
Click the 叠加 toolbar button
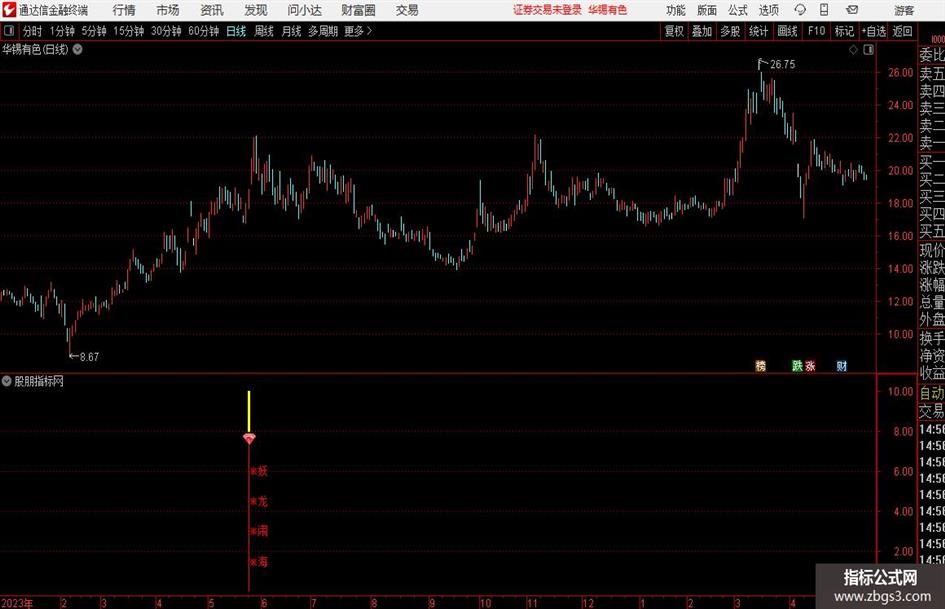click(702, 31)
